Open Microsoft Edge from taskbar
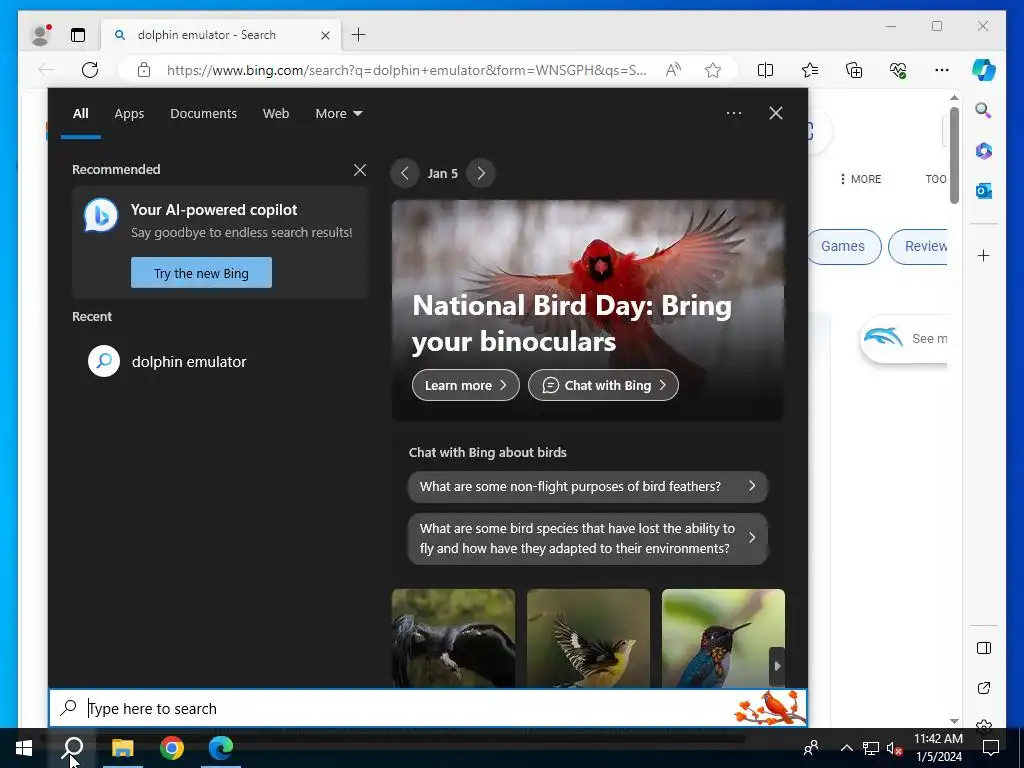This screenshot has height=768, width=1024. (x=221, y=748)
